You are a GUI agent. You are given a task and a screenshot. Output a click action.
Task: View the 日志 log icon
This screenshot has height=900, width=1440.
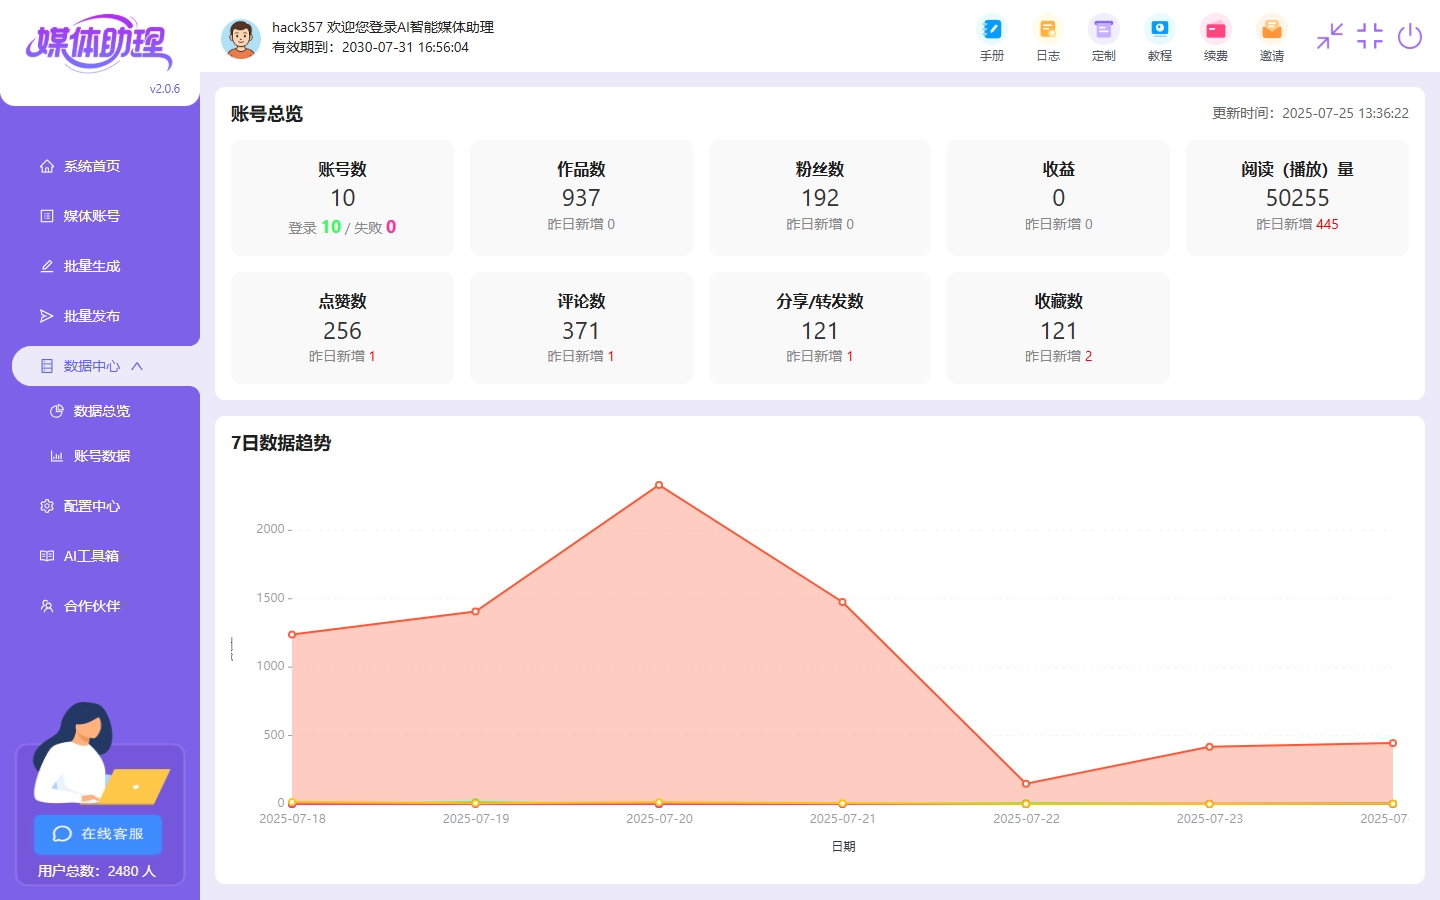(x=1047, y=38)
